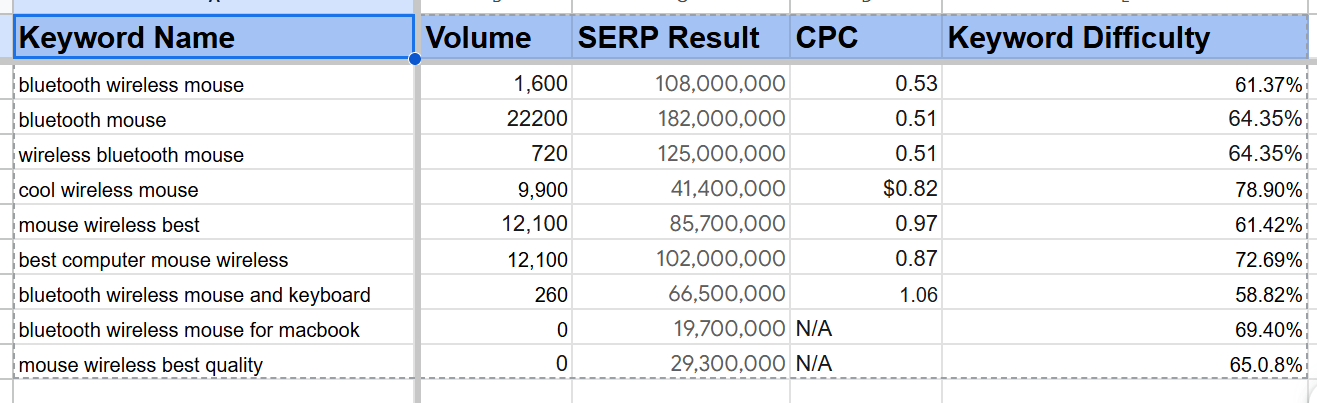Select the Keyword Difficulty header cell

tap(1124, 38)
